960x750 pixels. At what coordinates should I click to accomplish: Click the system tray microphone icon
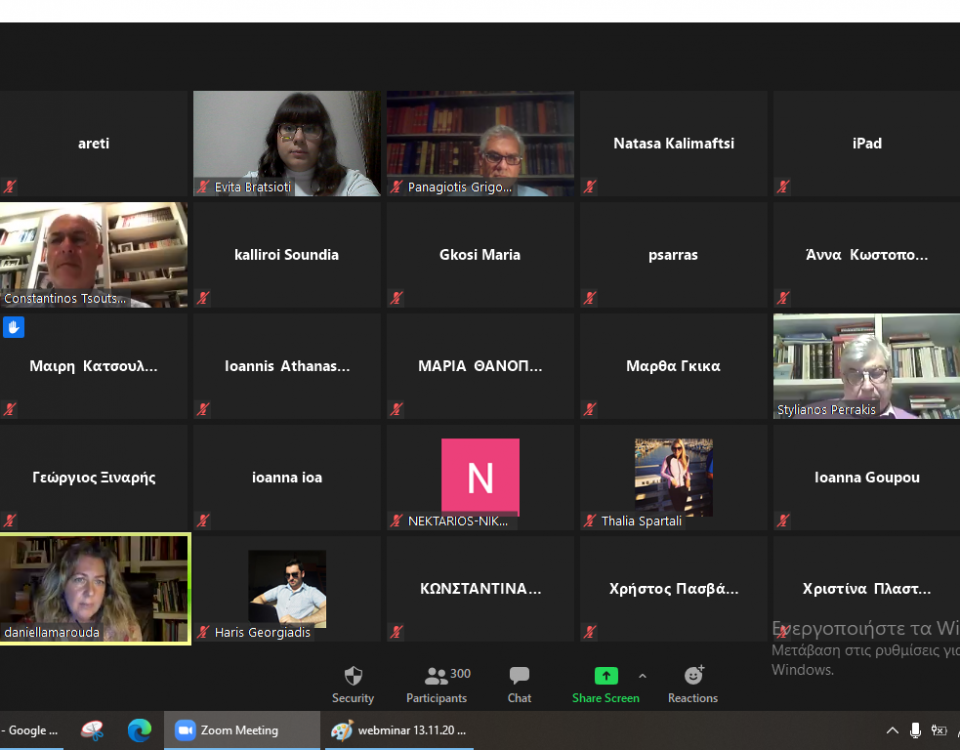[915, 730]
